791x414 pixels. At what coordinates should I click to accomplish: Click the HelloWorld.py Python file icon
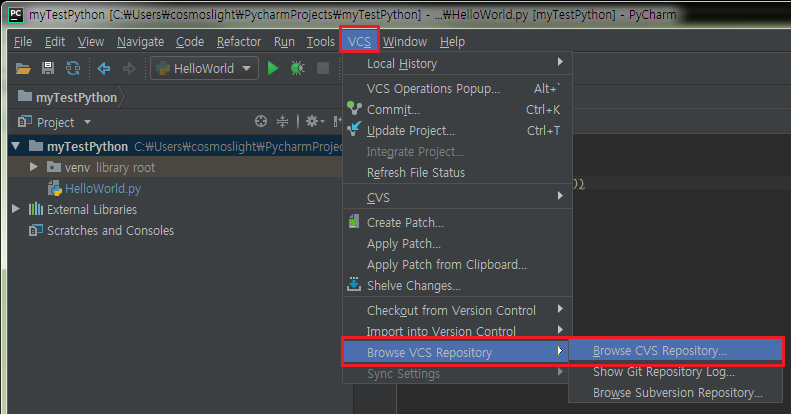(54, 189)
